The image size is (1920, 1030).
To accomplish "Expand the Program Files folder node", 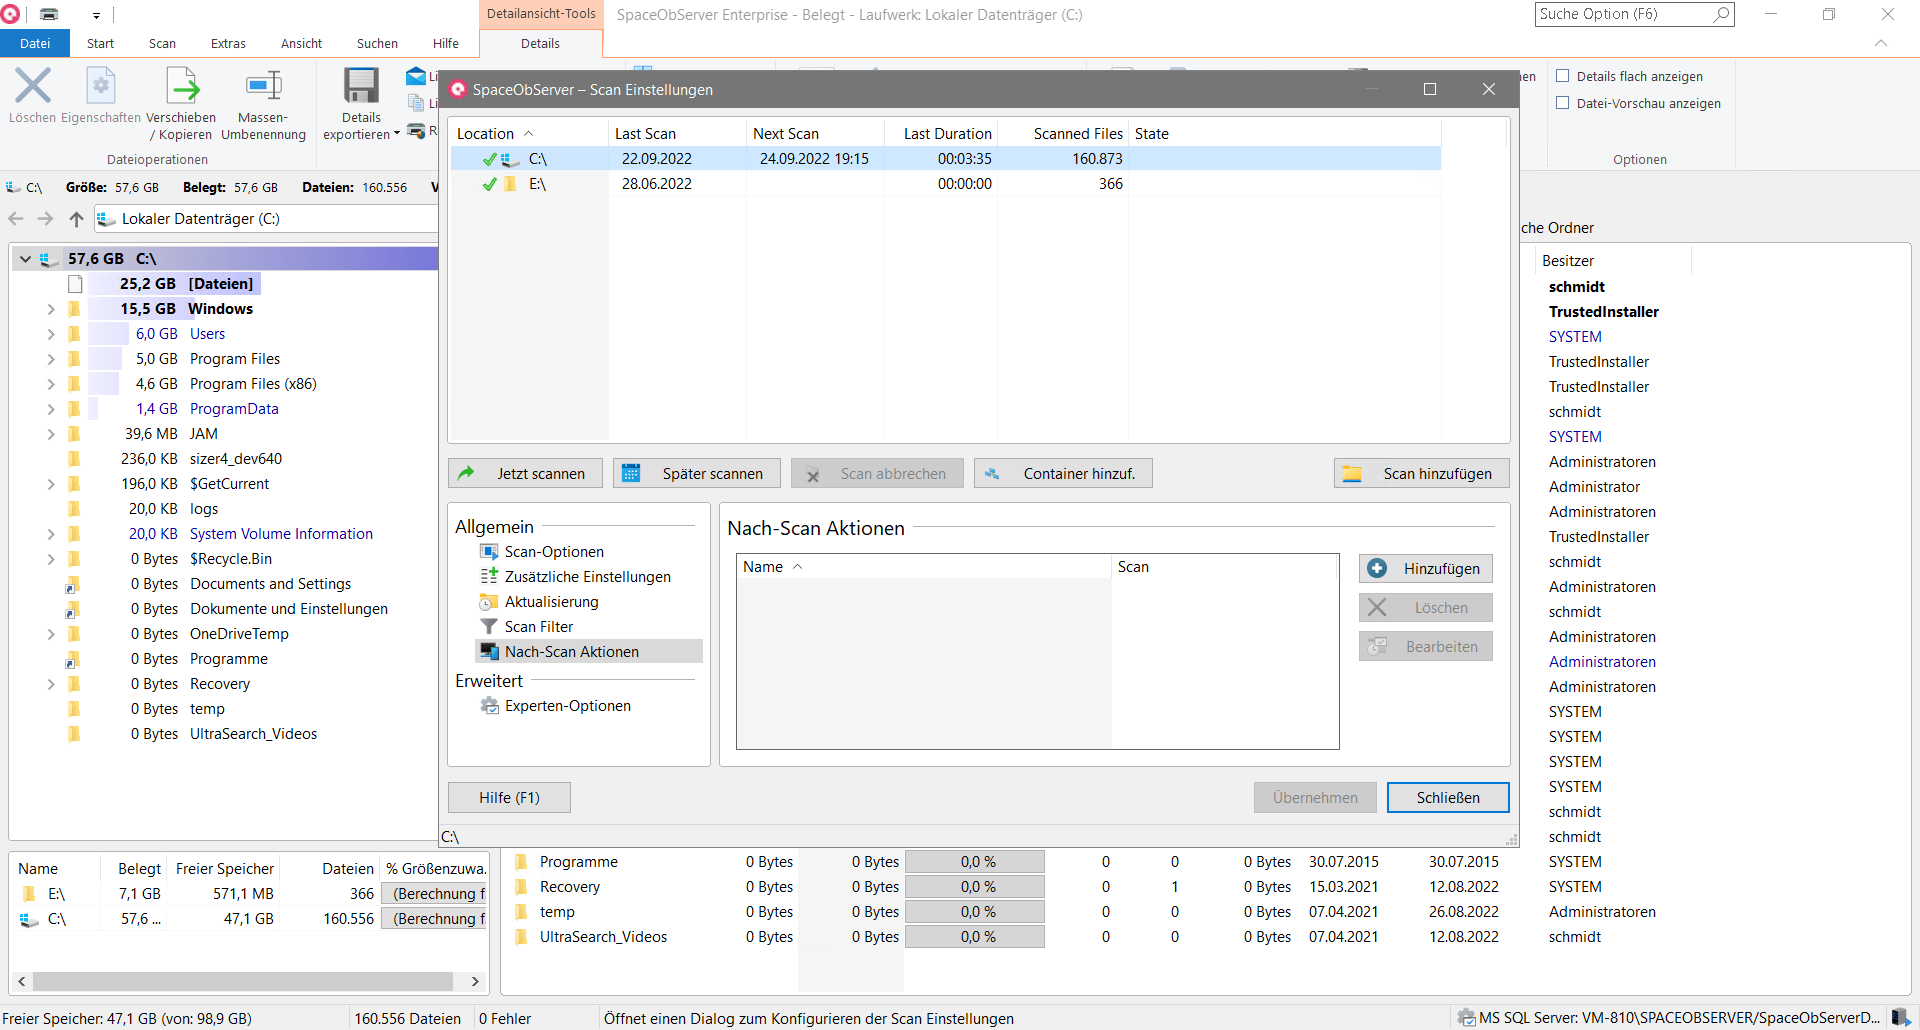I will tap(51, 359).
